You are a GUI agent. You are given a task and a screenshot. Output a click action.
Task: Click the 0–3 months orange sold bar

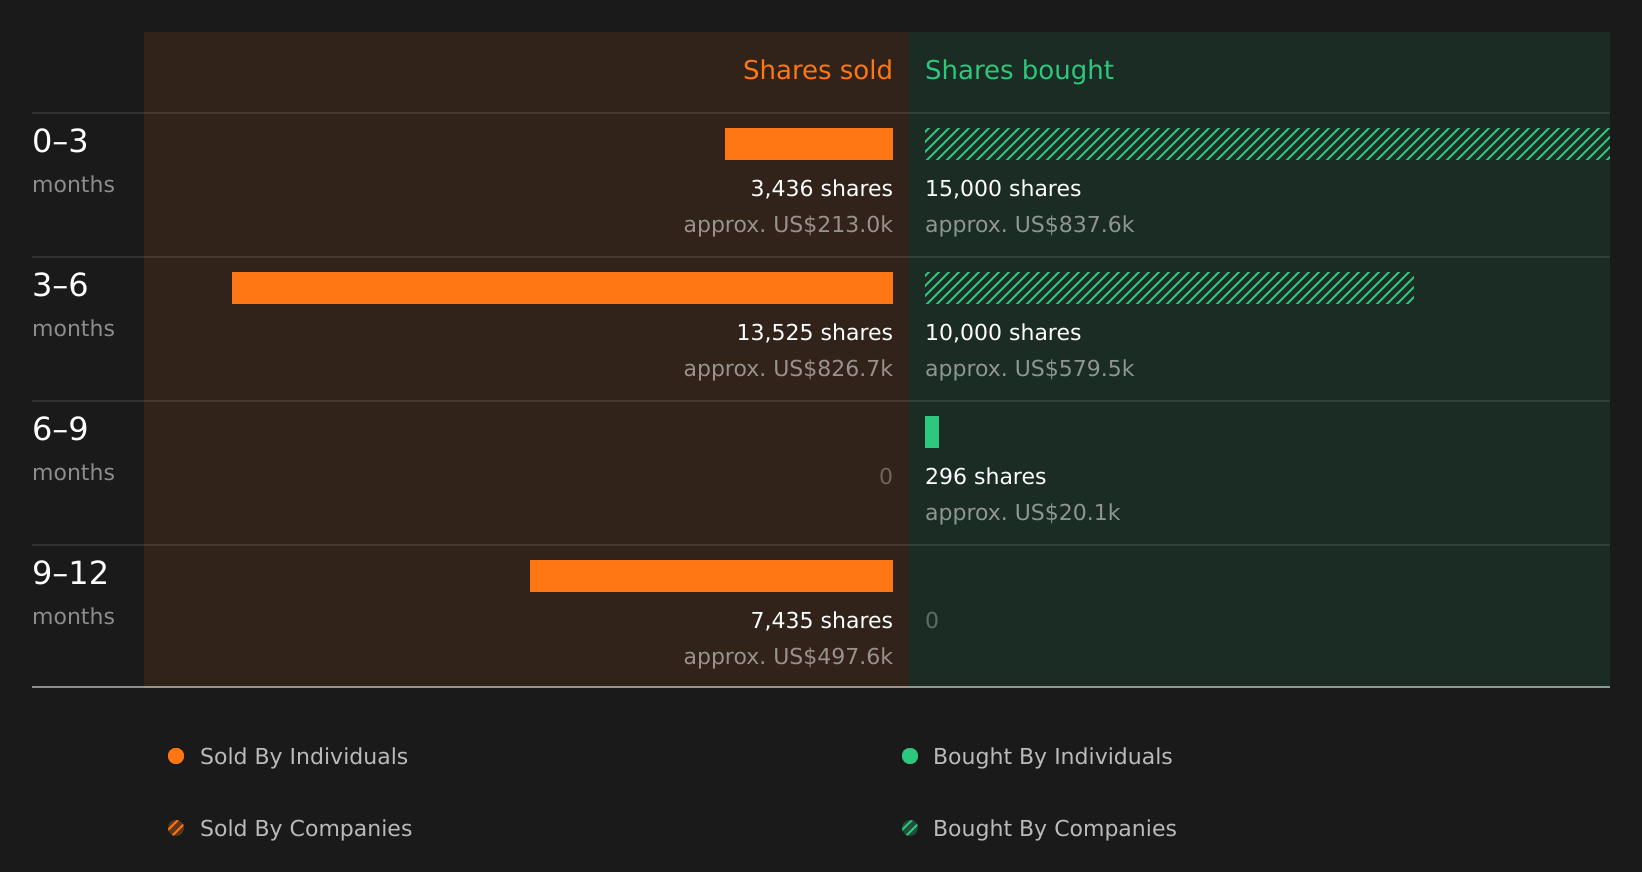click(x=809, y=144)
